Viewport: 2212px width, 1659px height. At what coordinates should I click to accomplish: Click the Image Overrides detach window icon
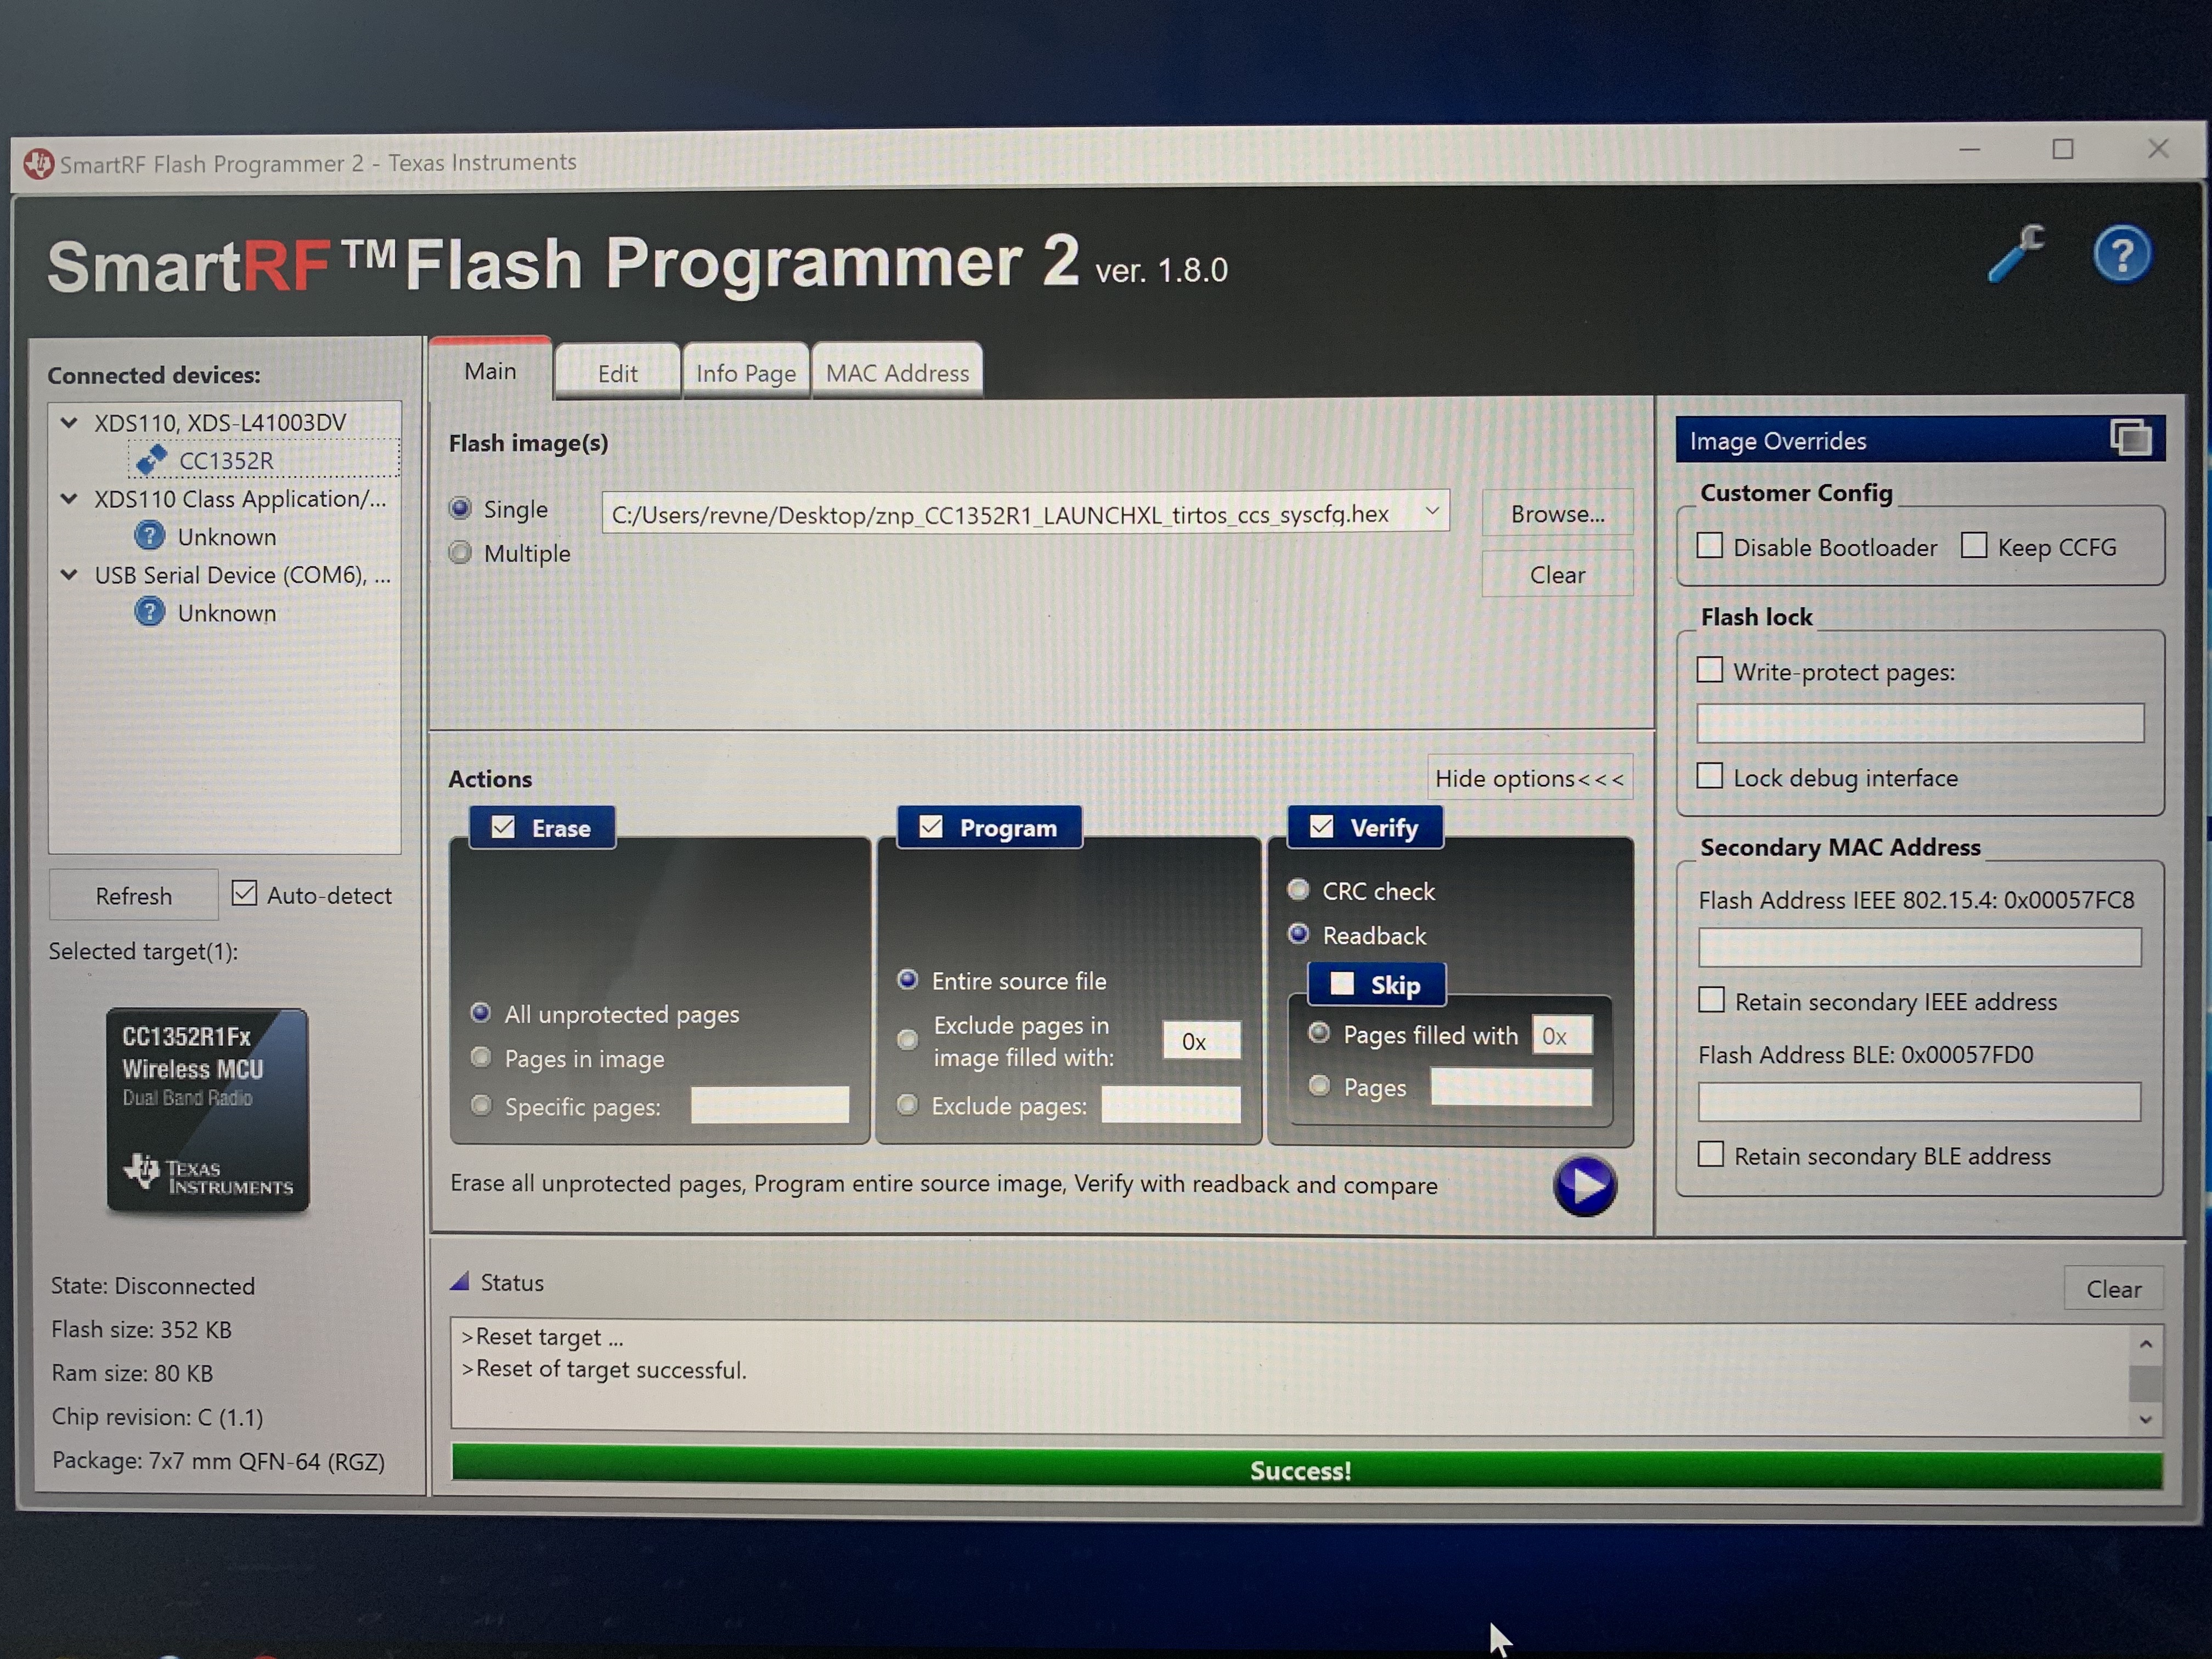2130,438
